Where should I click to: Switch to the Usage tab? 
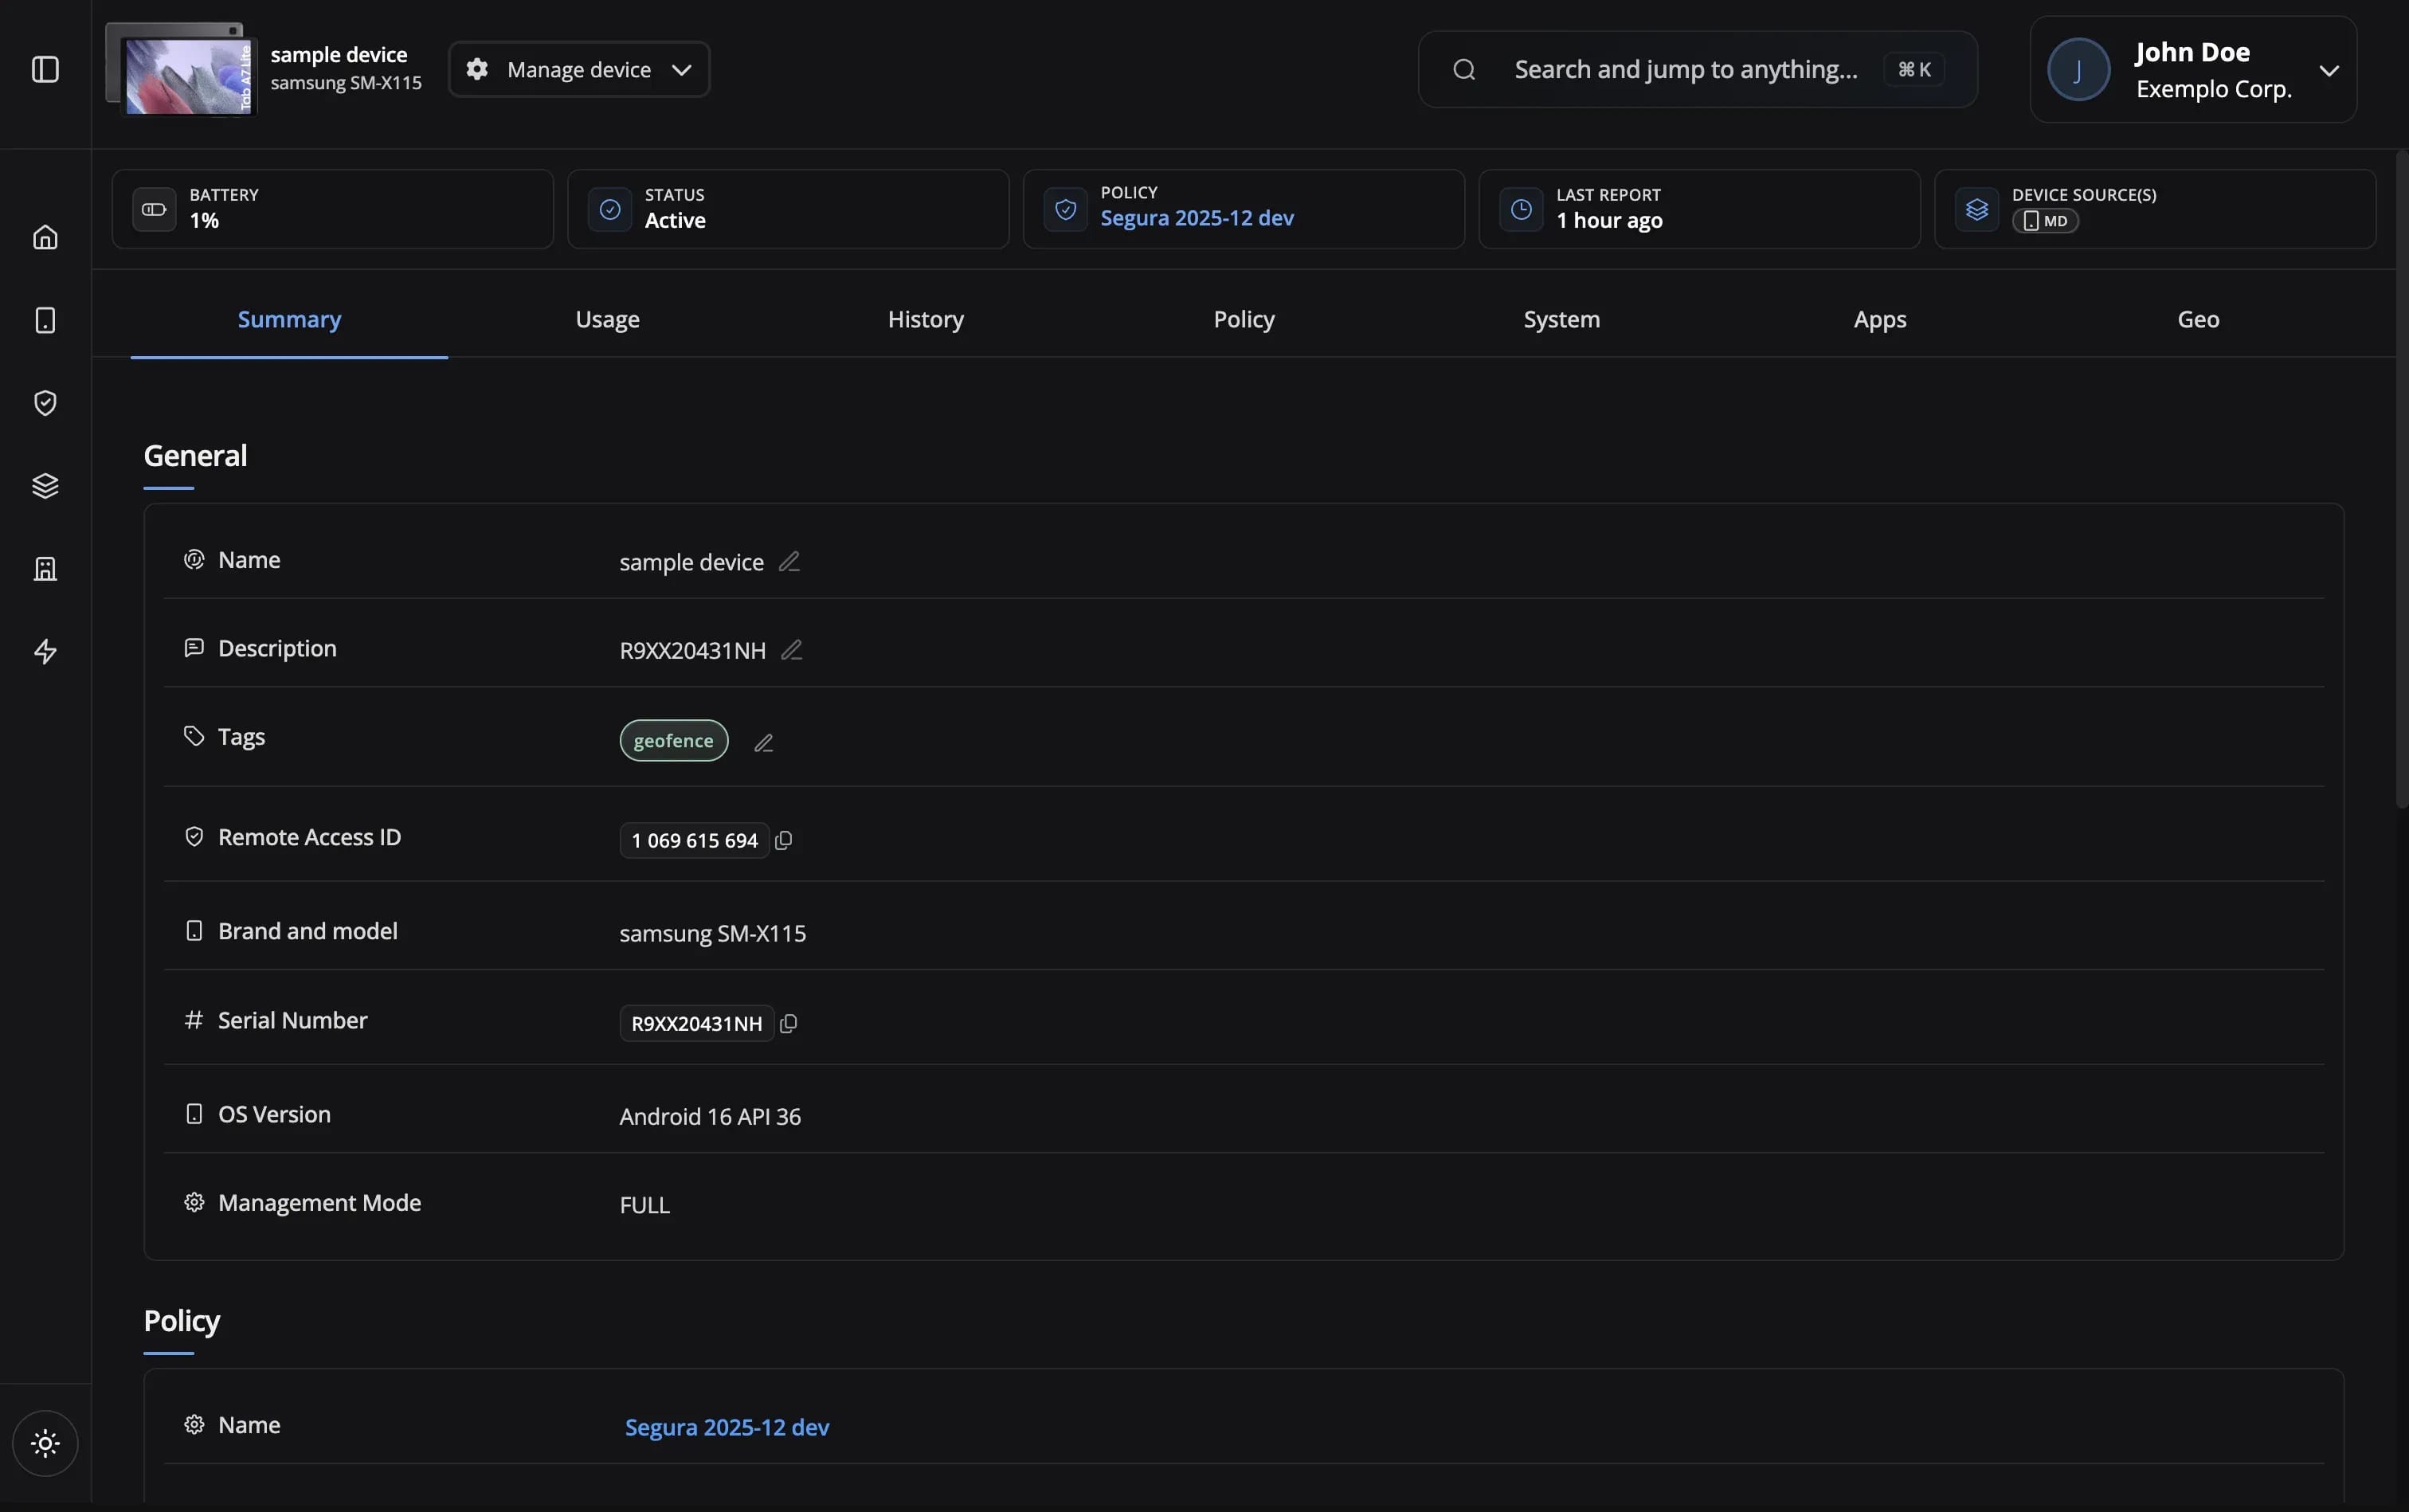point(607,319)
